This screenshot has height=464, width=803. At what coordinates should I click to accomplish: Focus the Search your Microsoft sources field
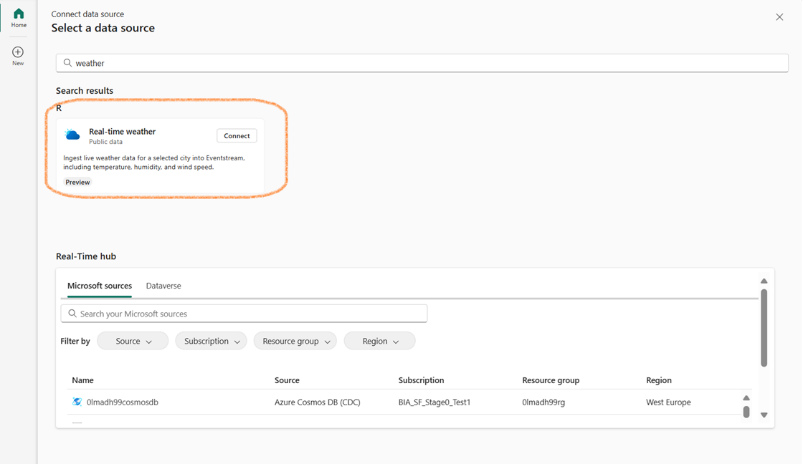coord(244,313)
